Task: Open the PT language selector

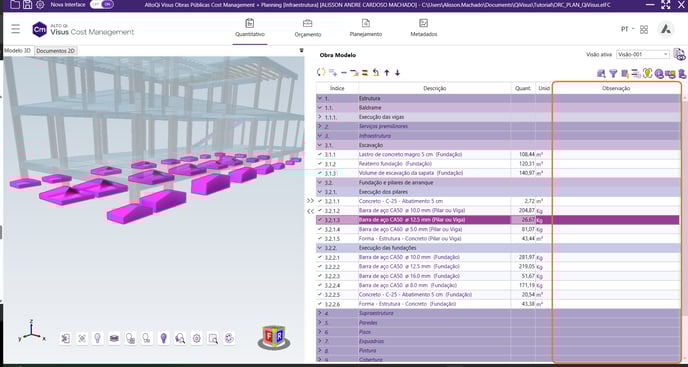Action: tap(627, 29)
